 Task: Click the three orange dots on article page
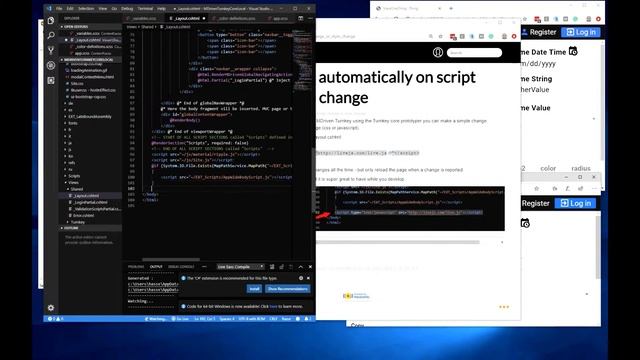(504, 307)
